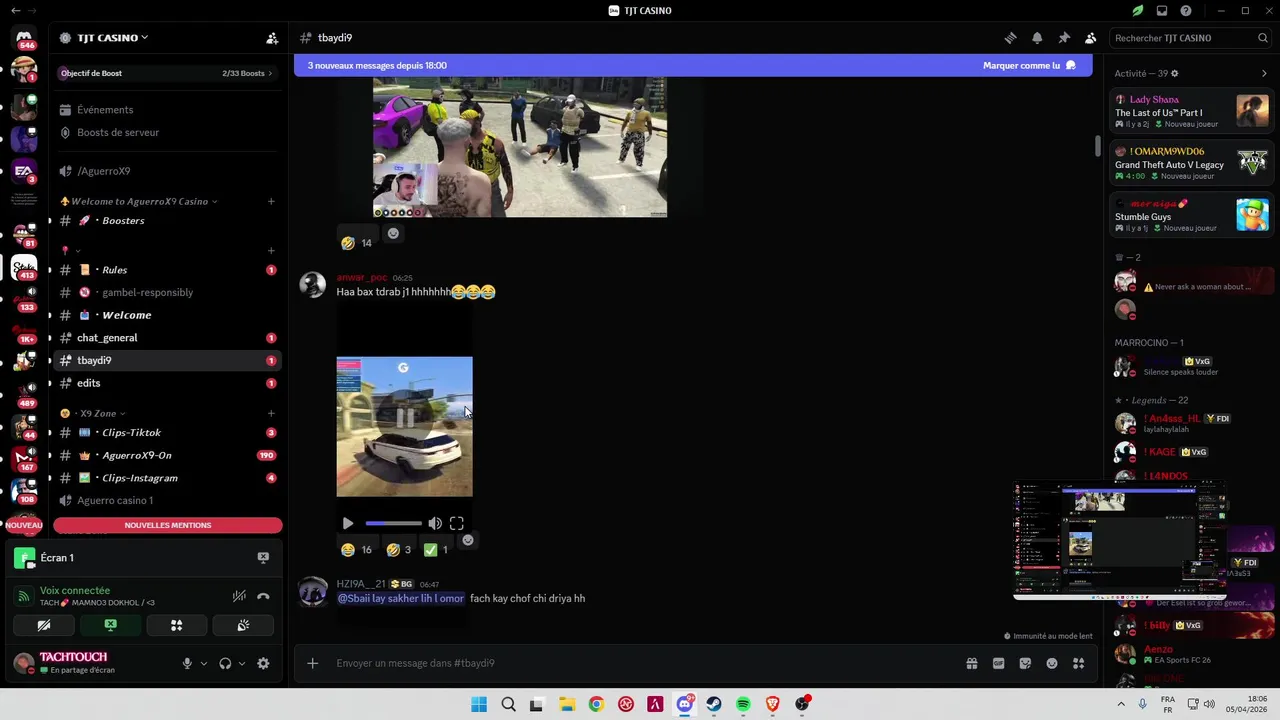The height and width of the screenshot is (720, 1280).
Task: Open the sticker picker
Action: pos(1025,663)
